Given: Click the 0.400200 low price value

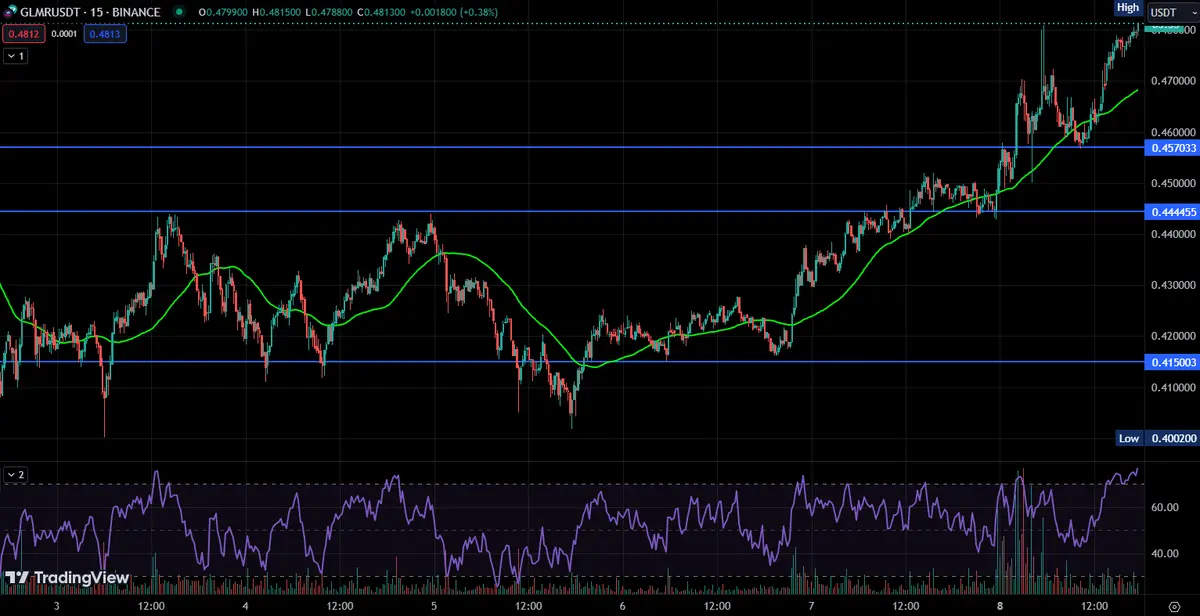Looking at the screenshot, I should tap(1173, 438).
